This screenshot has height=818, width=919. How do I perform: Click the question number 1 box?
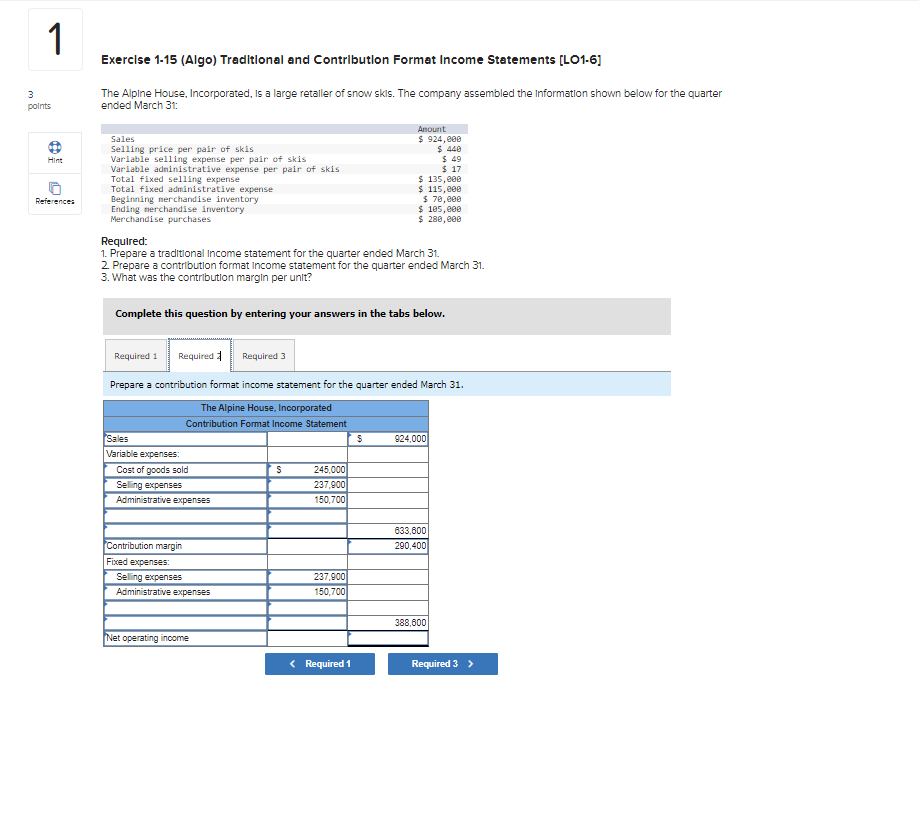[54, 39]
